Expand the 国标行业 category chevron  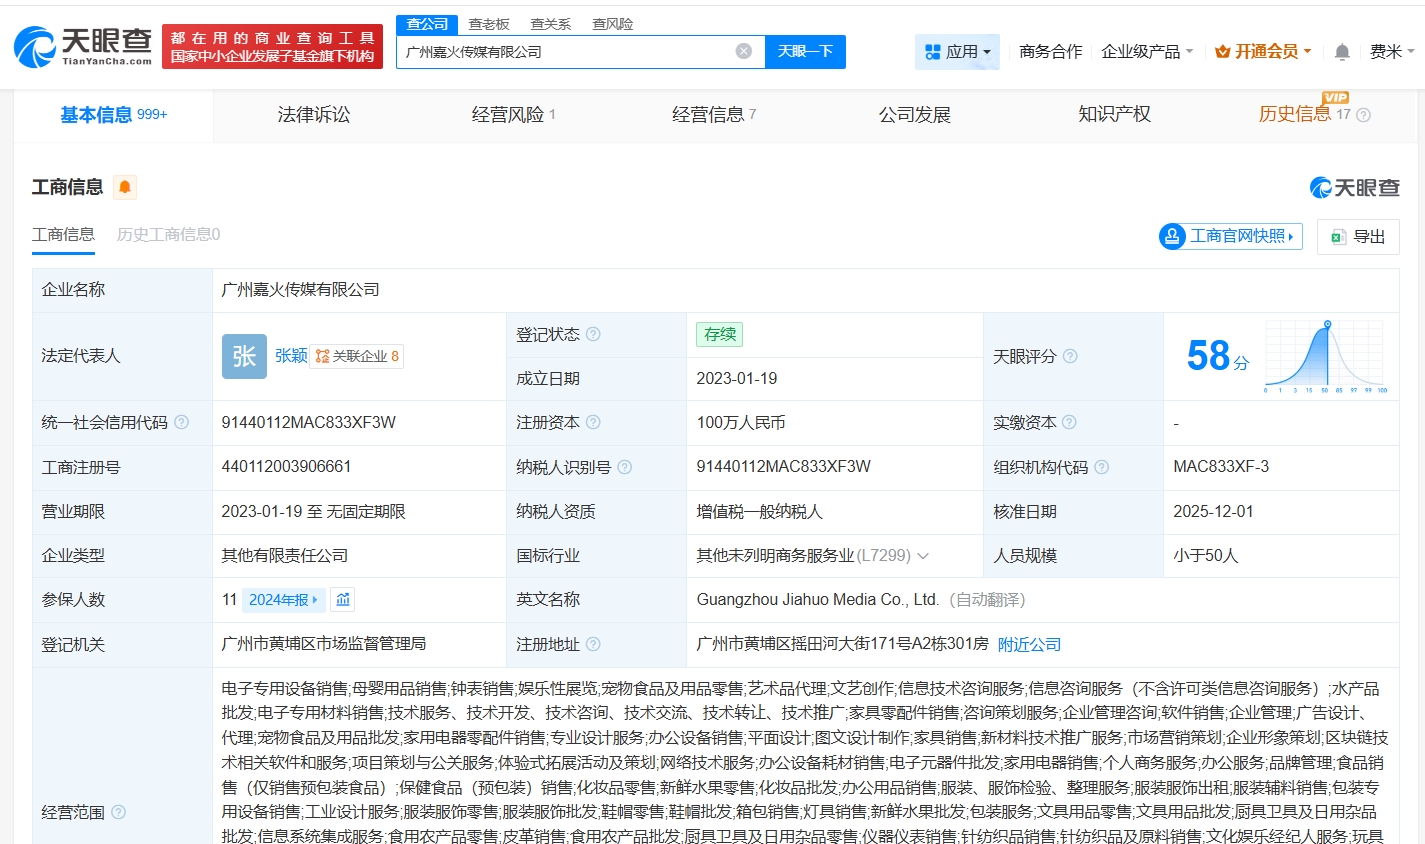pos(923,556)
